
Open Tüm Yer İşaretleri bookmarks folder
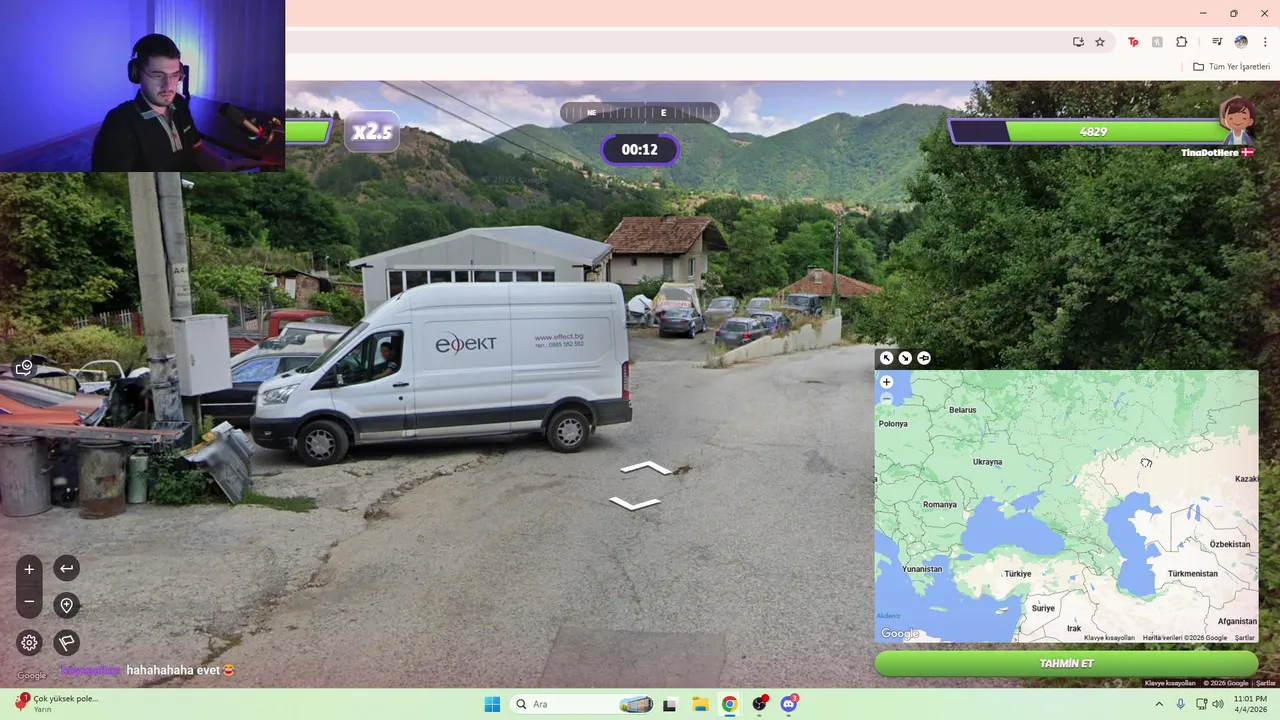[x=1231, y=67]
